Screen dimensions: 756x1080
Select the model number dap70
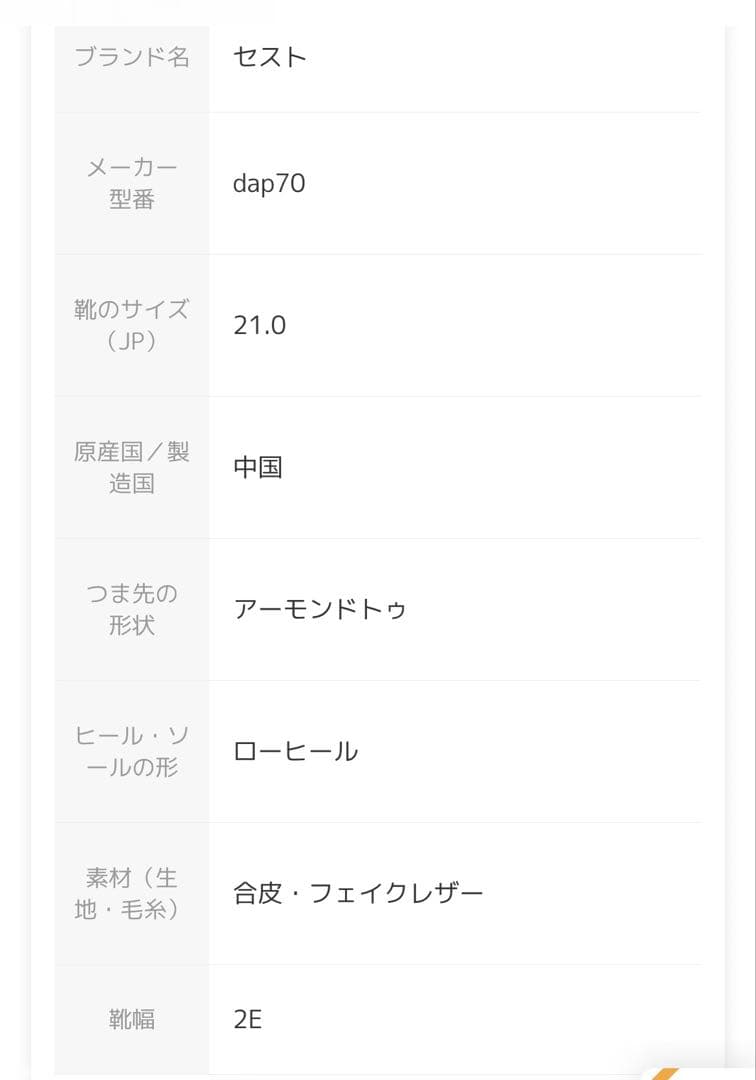[x=269, y=183]
